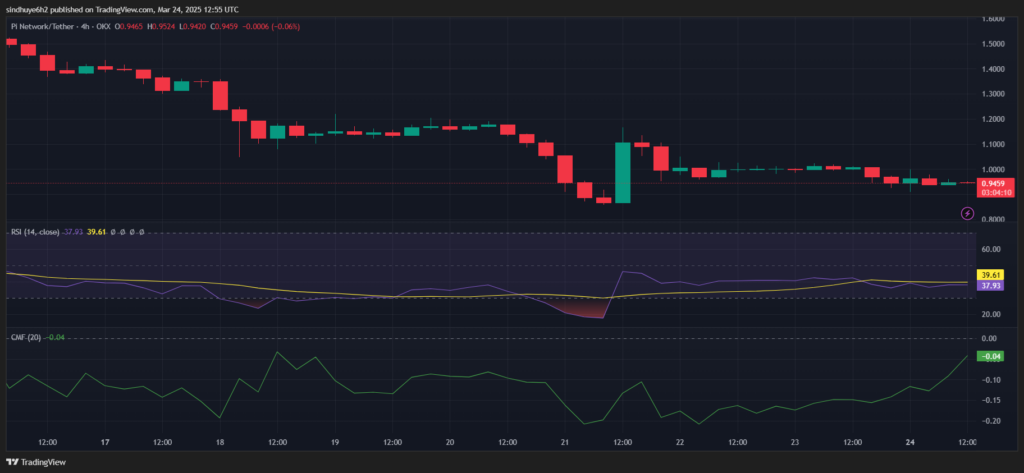The height and width of the screenshot is (473, 1024).
Task: Click the RSI (14, close) indicator label
Action: click(34, 232)
